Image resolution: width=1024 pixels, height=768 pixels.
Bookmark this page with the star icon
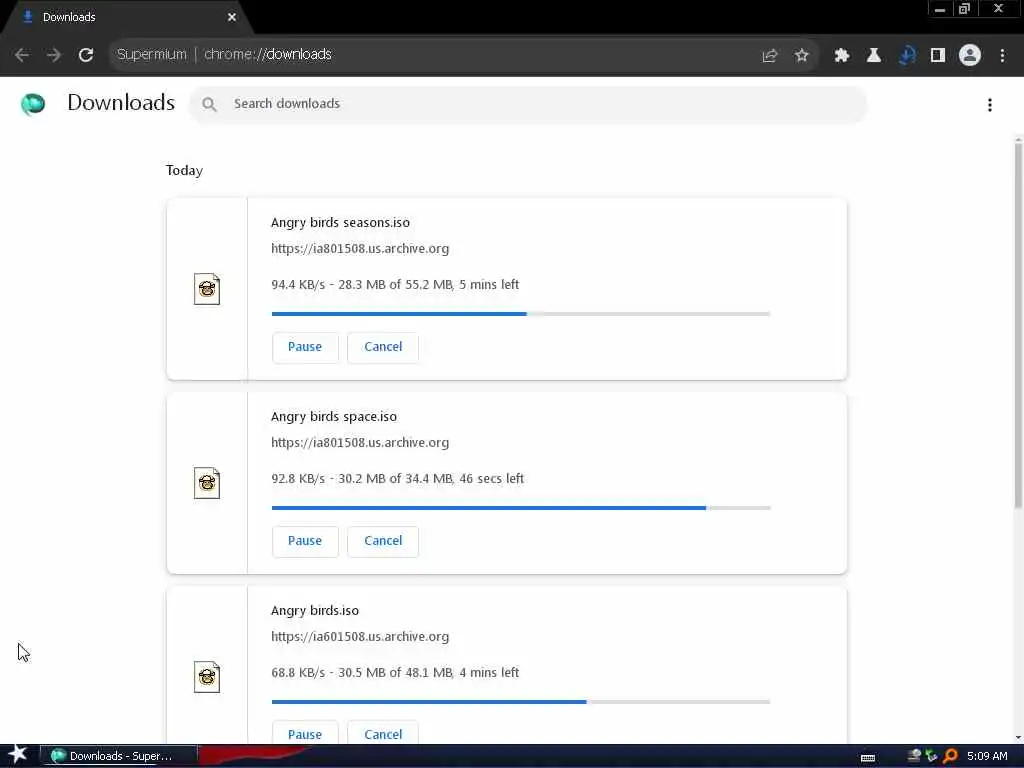click(x=801, y=56)
